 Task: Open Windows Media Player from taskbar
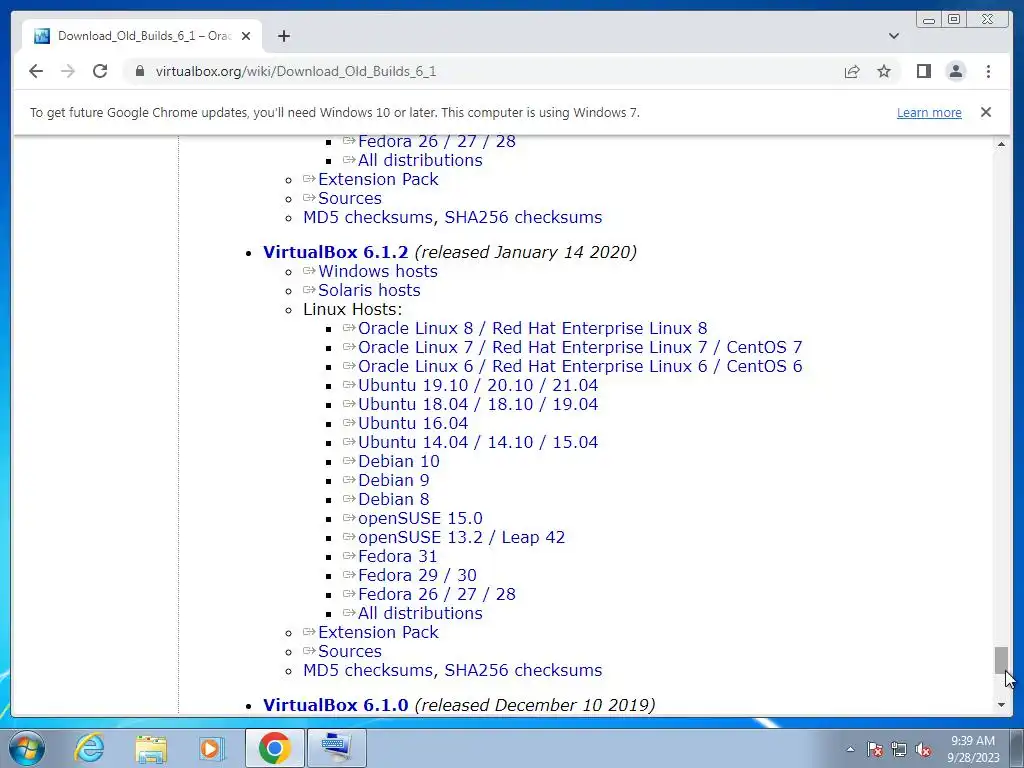212,748
